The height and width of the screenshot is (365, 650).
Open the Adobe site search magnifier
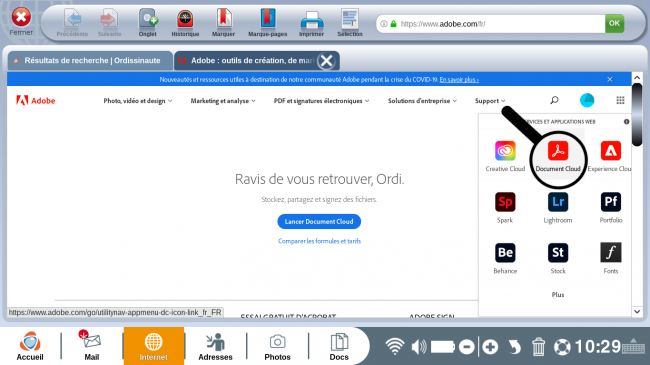(x=554, y=100)
